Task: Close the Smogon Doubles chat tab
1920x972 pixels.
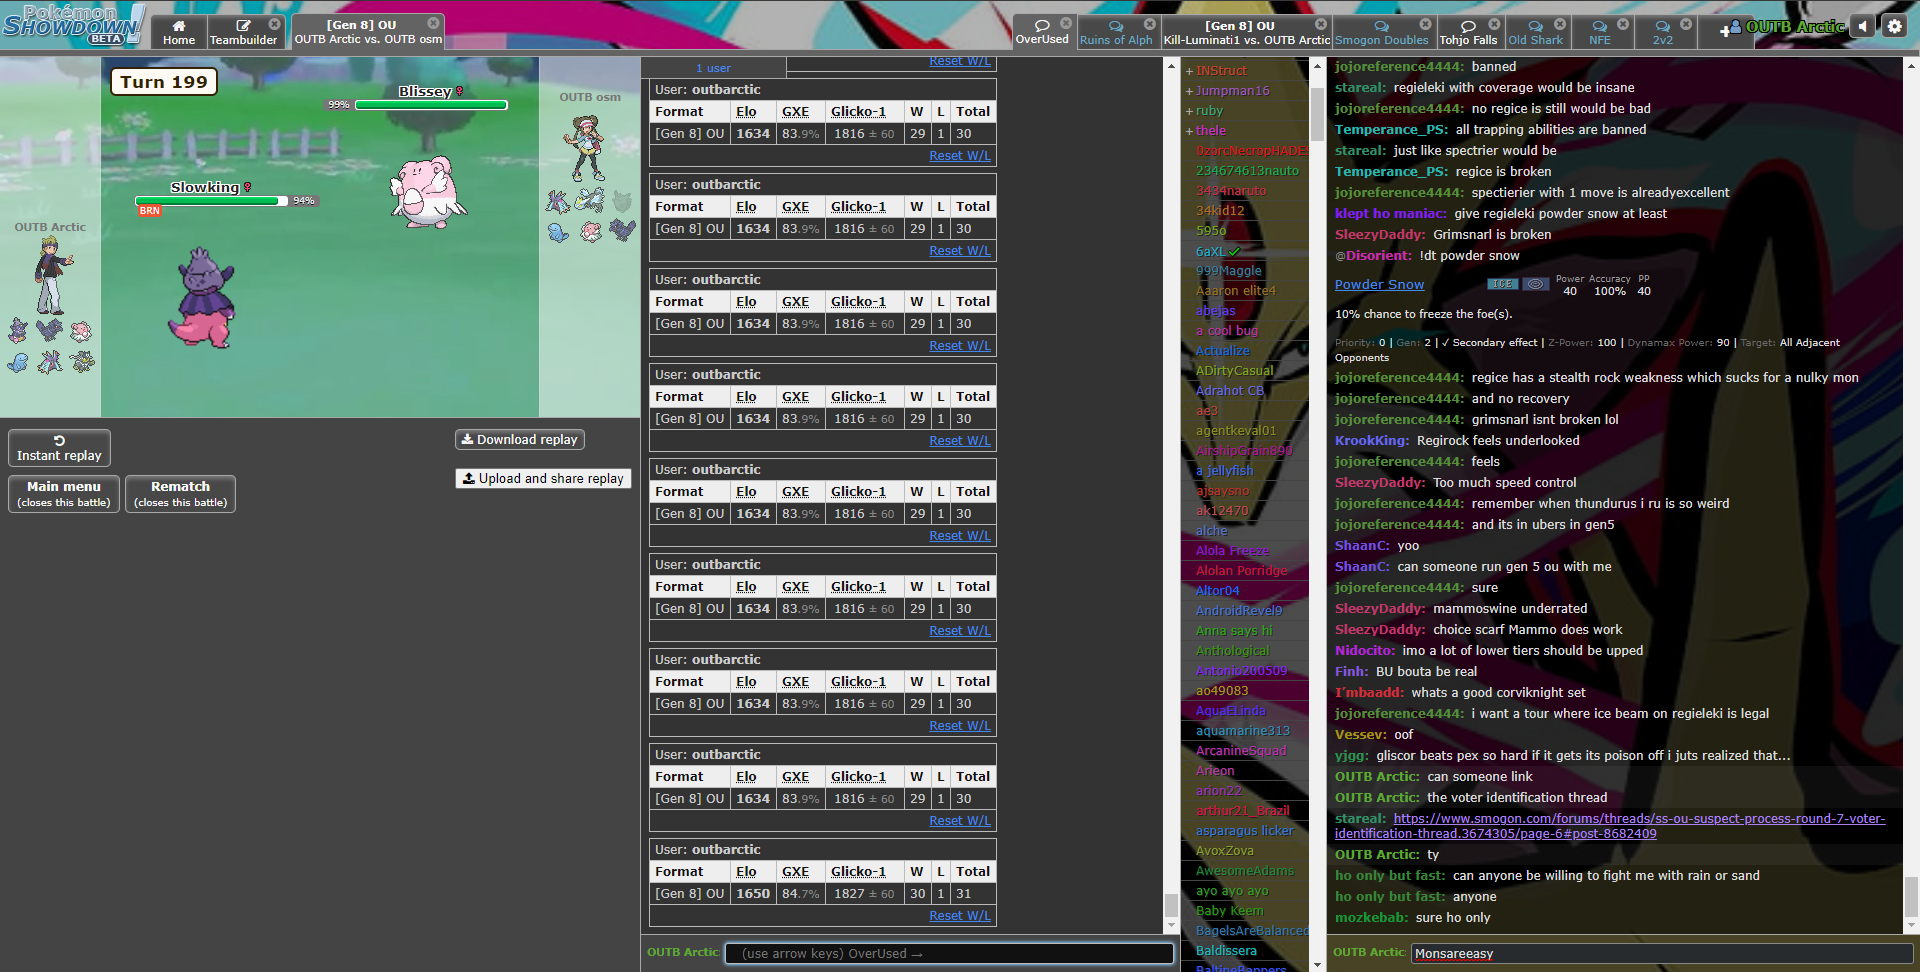Action: [1425, 24]
